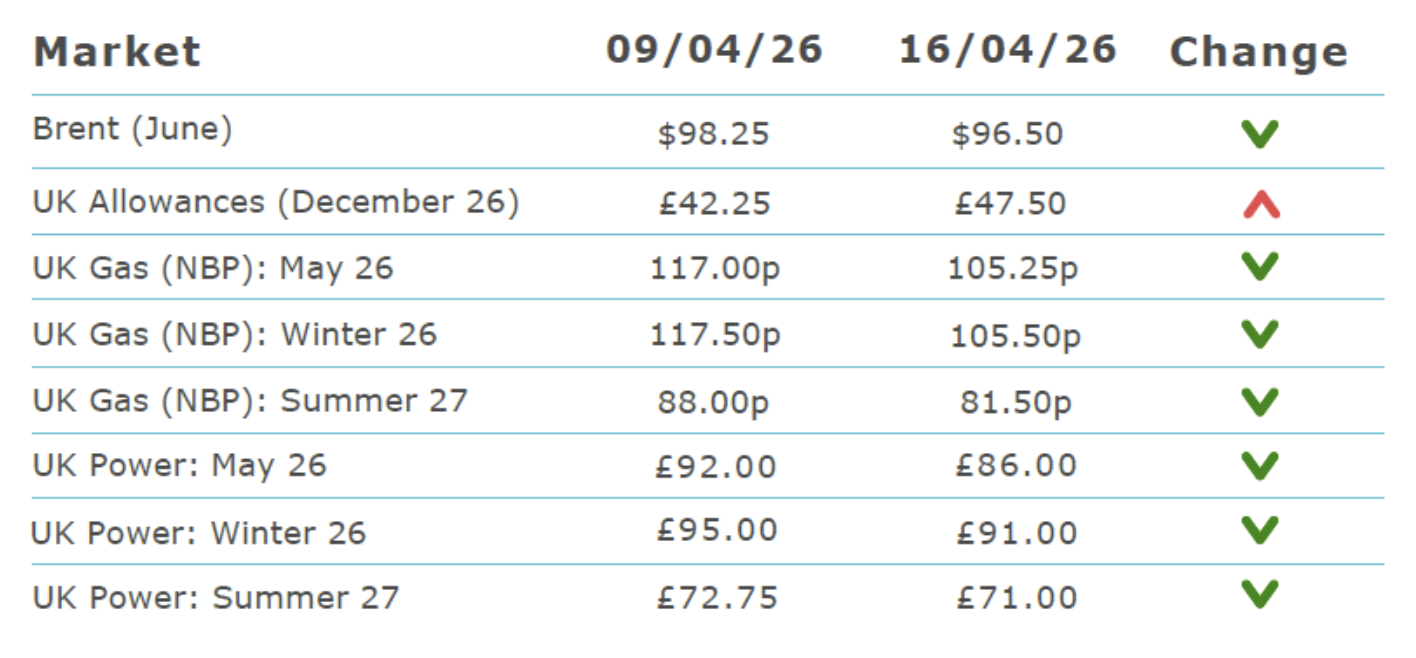Click the £47.50 UK Allowances price
This screenshot has width=1416, height=658.
pos(1010,203)
